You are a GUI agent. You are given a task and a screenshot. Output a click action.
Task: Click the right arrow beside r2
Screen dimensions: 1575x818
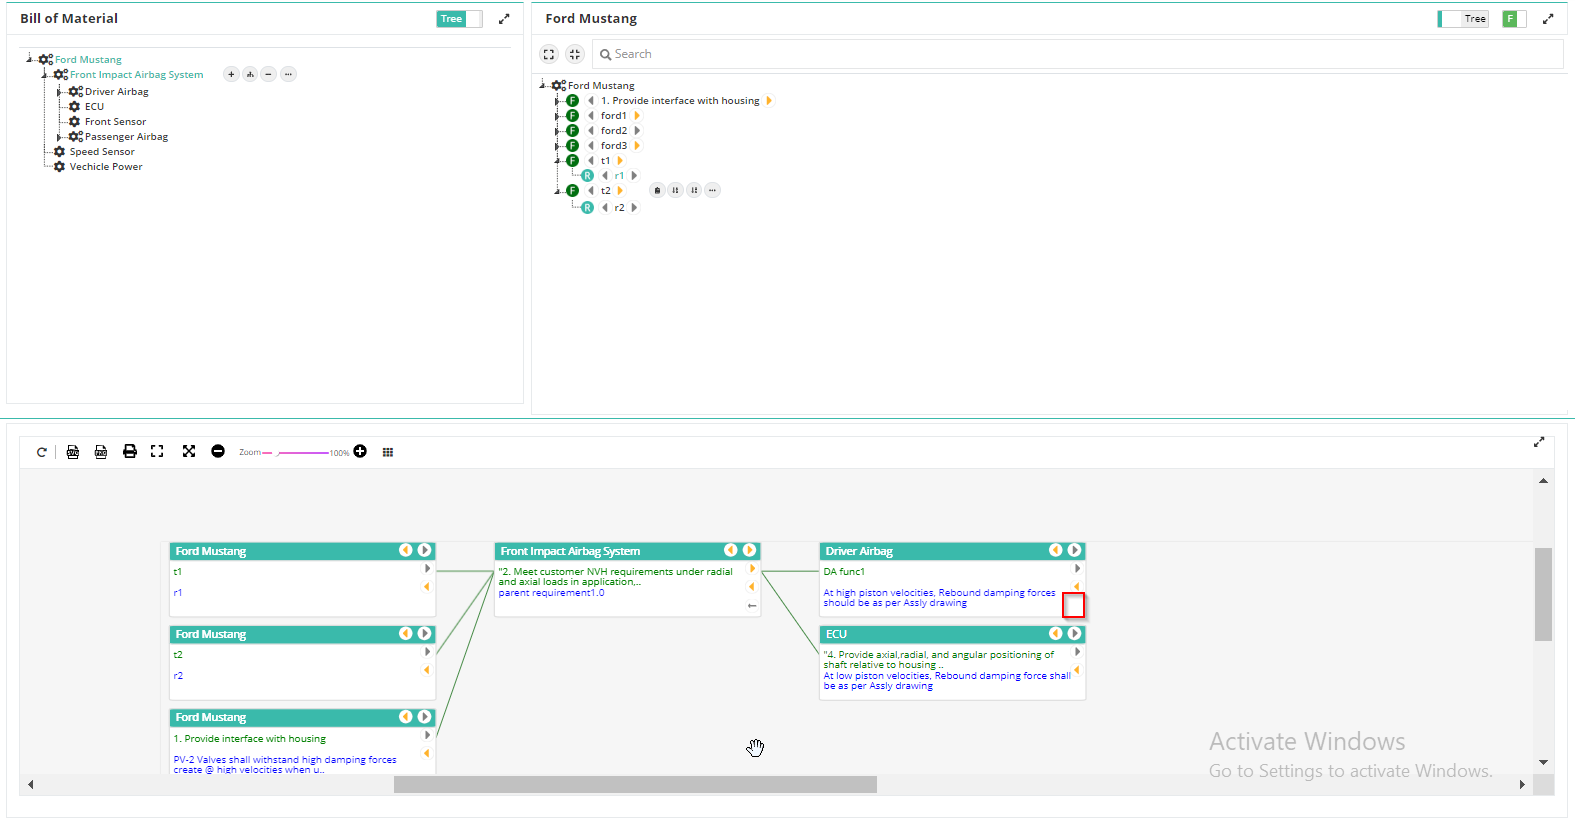[x=634, y=208]
